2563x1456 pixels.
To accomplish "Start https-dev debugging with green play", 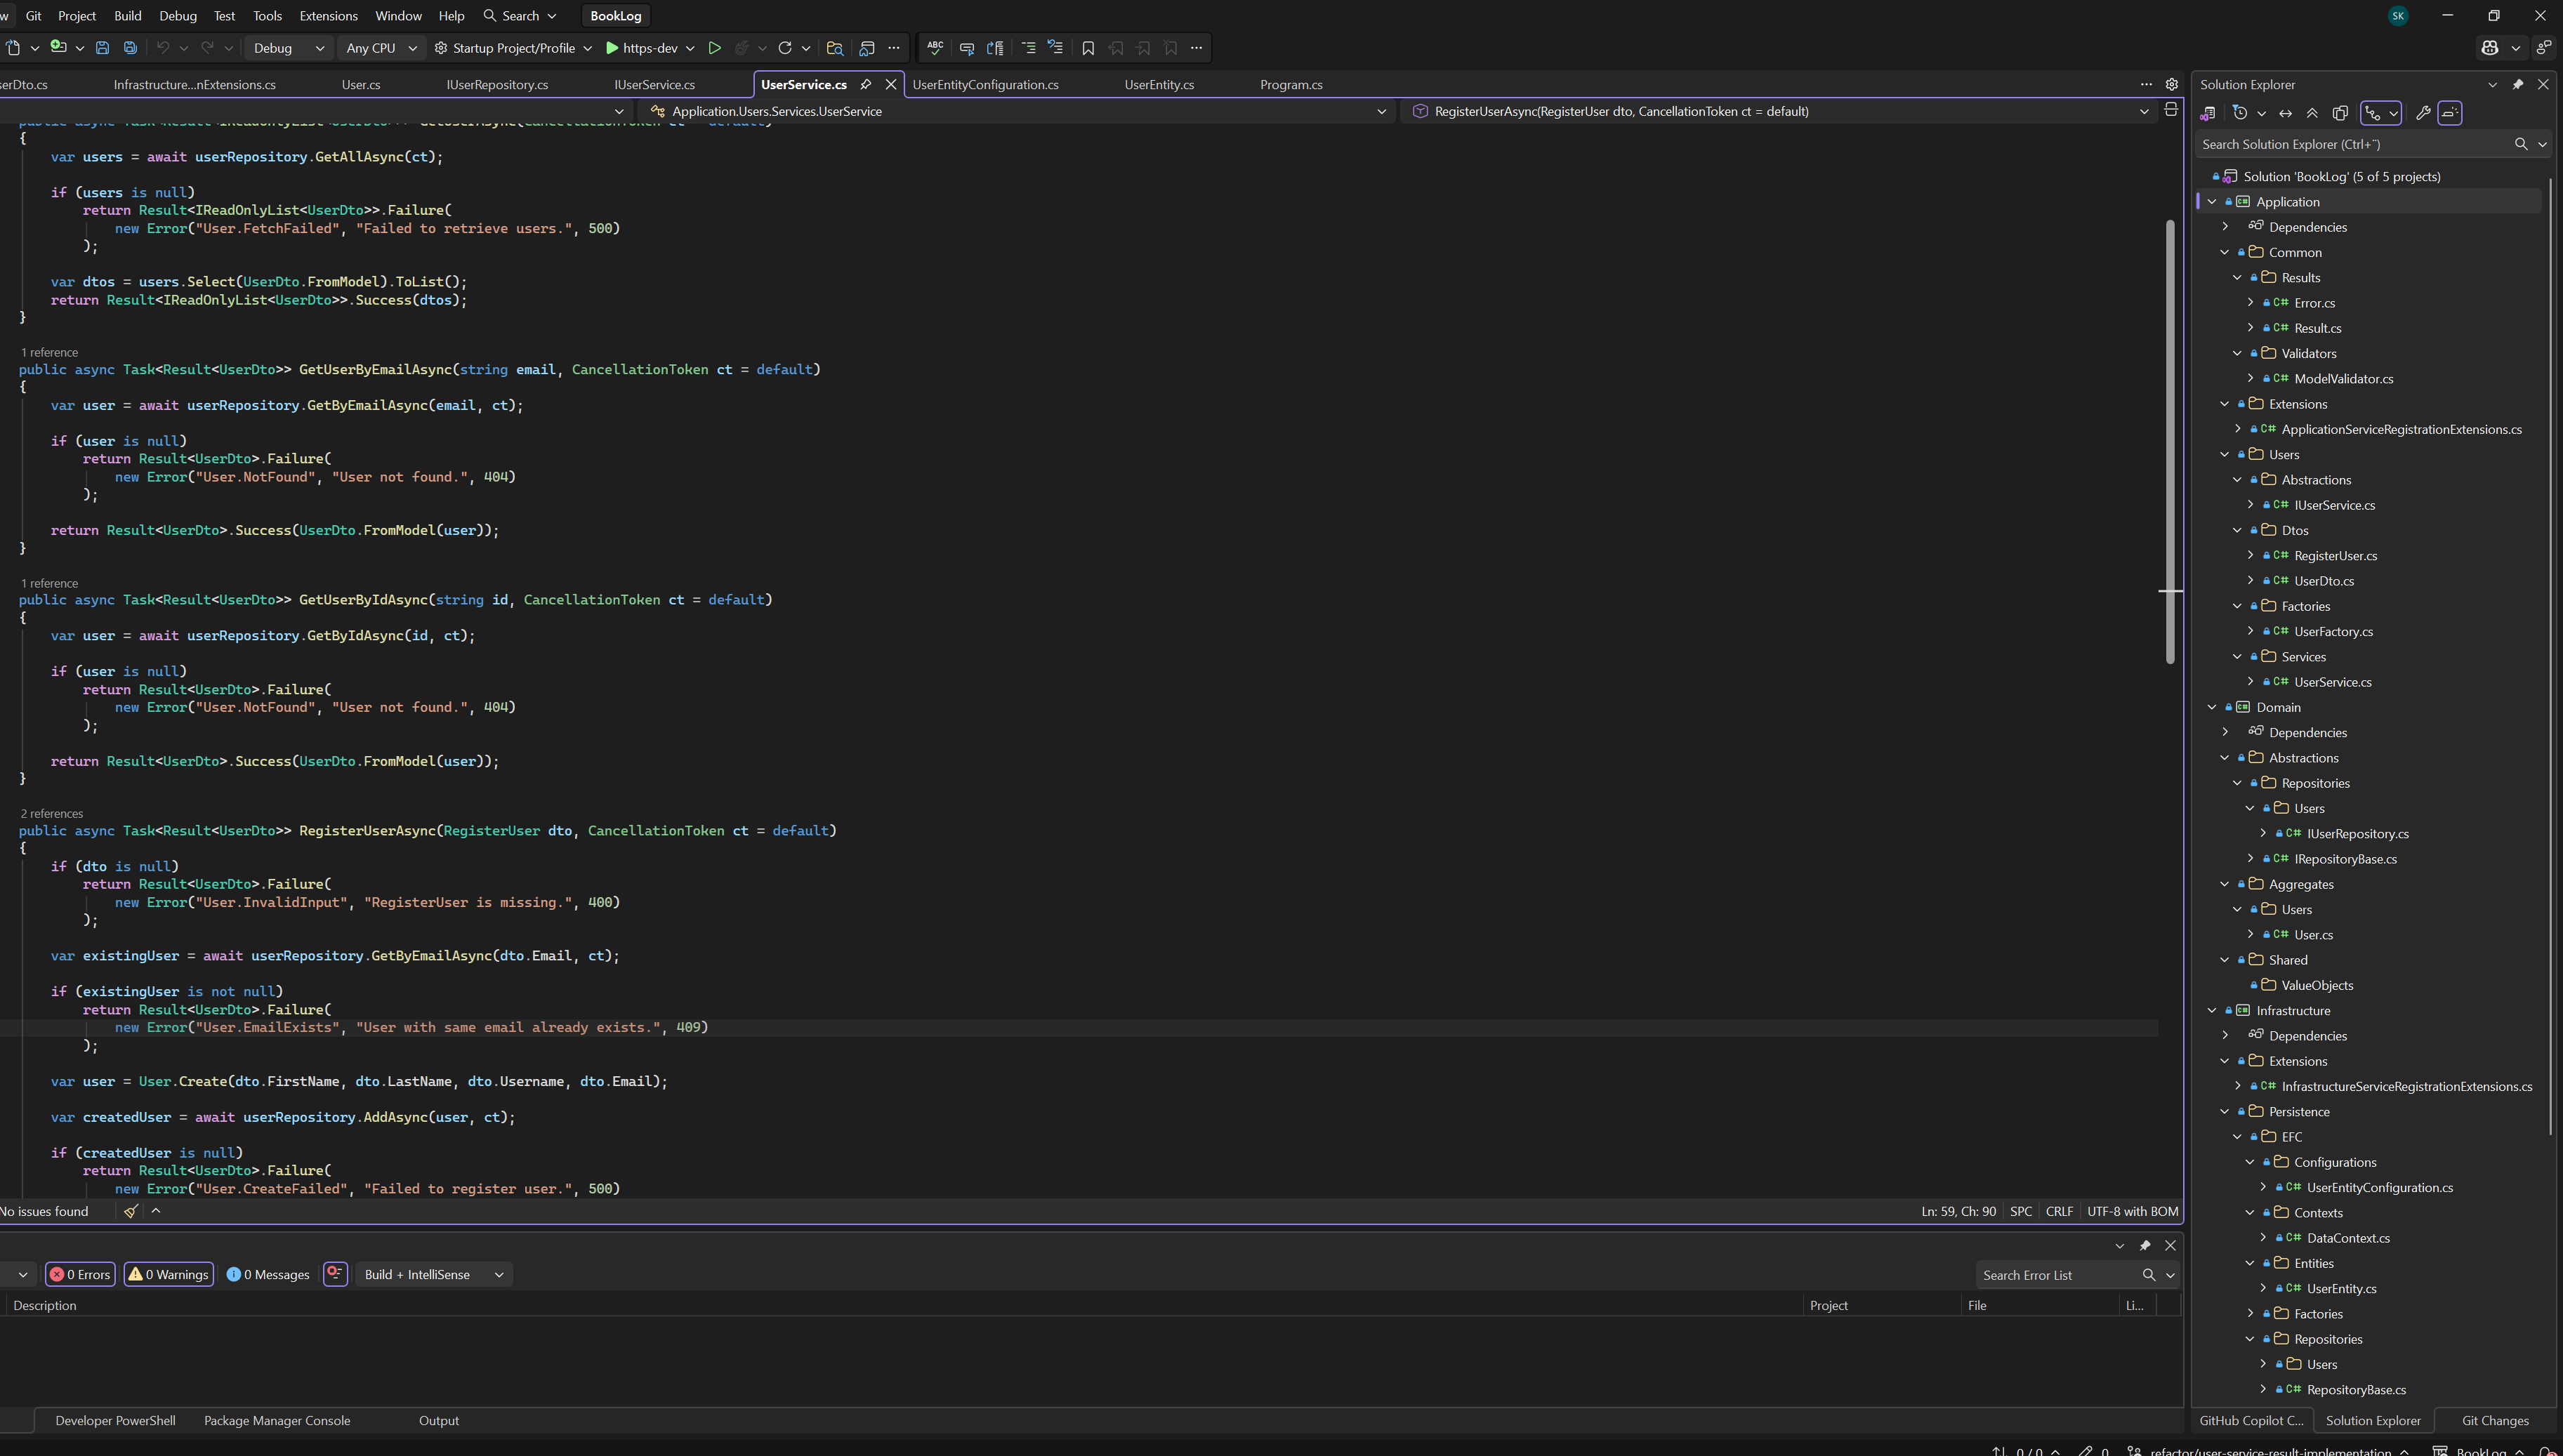I will (x=612, y=48).
